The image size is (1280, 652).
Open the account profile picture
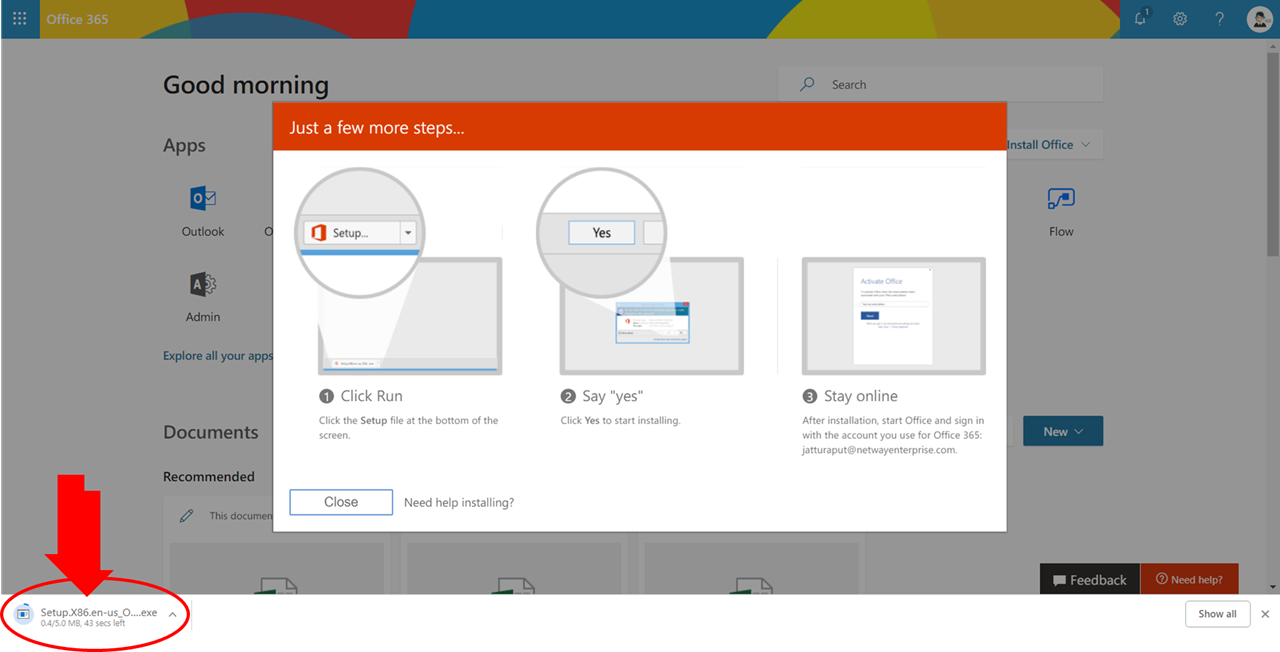[x=1259, y=19]
